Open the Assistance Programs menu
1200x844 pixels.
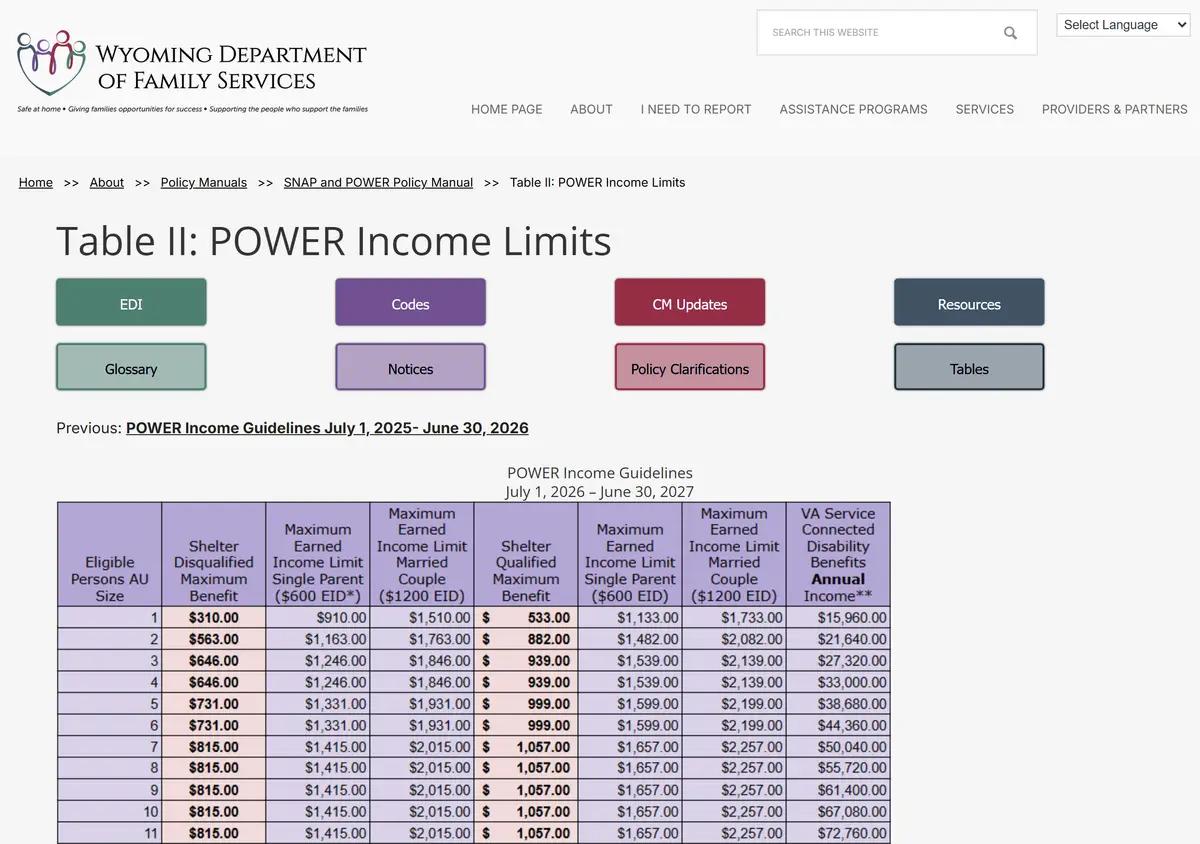[853, 109]
